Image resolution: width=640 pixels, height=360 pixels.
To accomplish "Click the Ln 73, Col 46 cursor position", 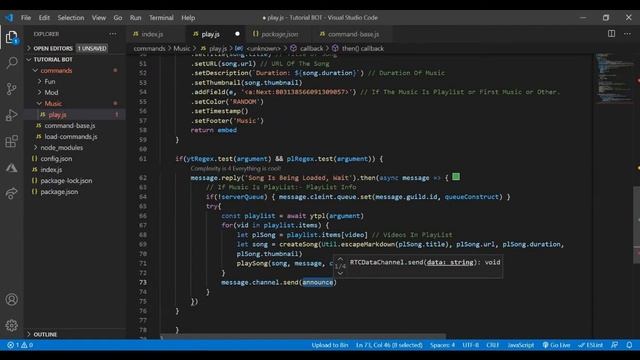I will (389, 345).
